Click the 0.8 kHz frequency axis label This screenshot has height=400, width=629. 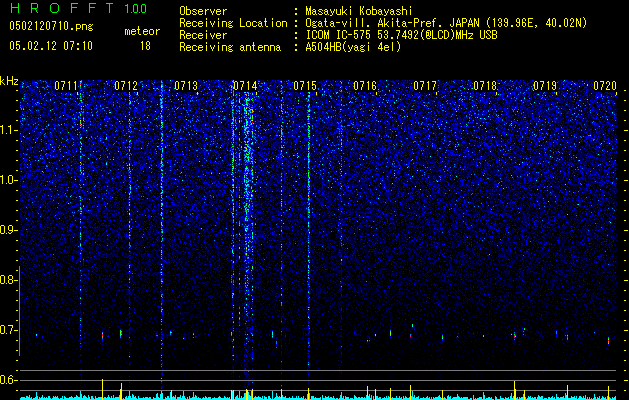[x=9, y=280]
